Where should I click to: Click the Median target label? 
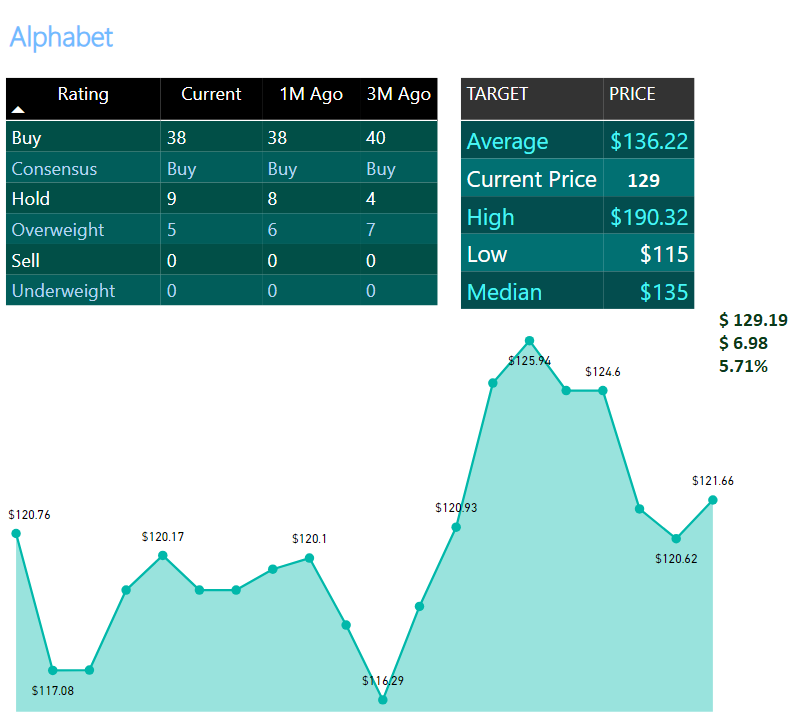point(504,293)
